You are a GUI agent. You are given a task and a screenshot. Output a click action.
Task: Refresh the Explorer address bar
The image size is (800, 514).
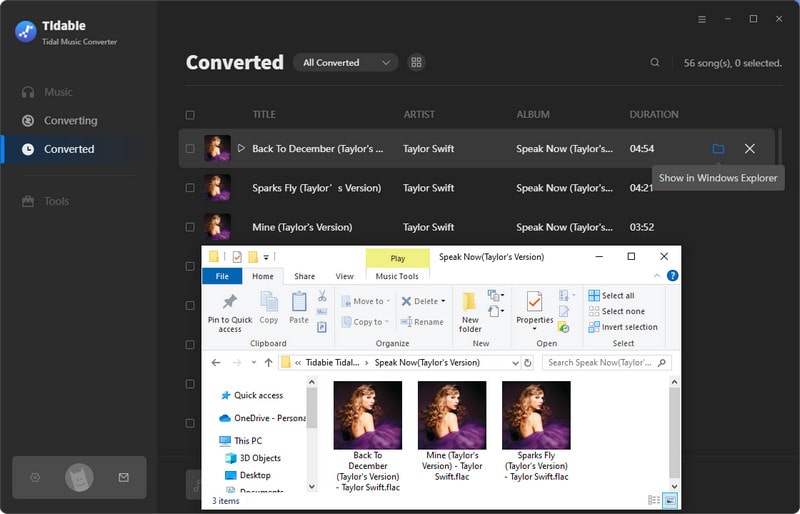pos(528,363)
